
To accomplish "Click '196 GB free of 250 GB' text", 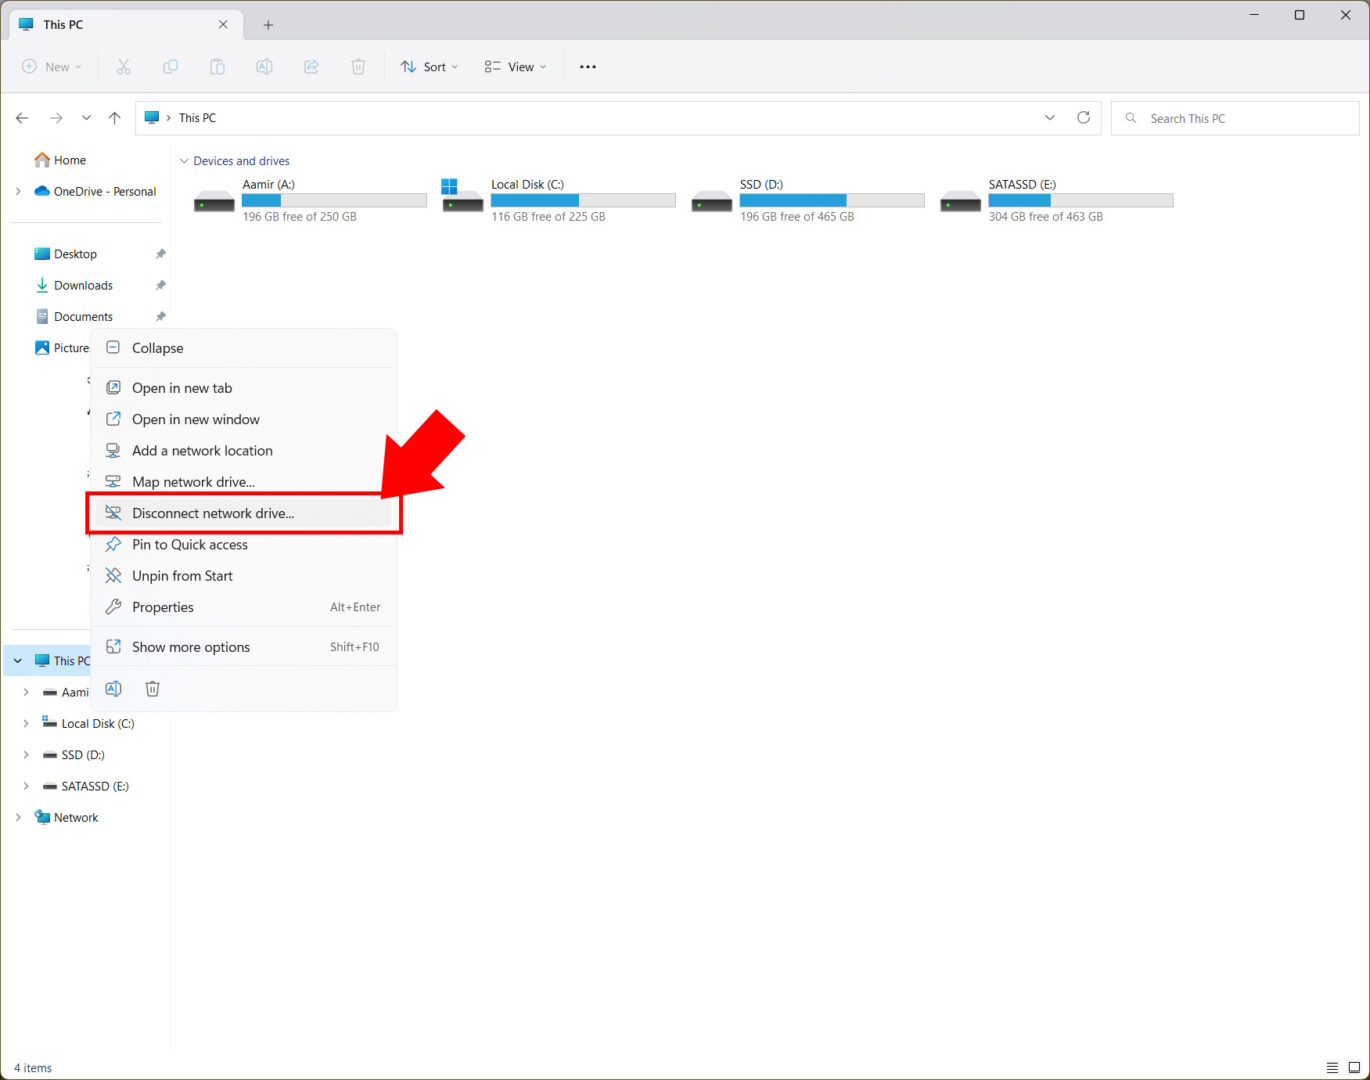I will (300, 217).
